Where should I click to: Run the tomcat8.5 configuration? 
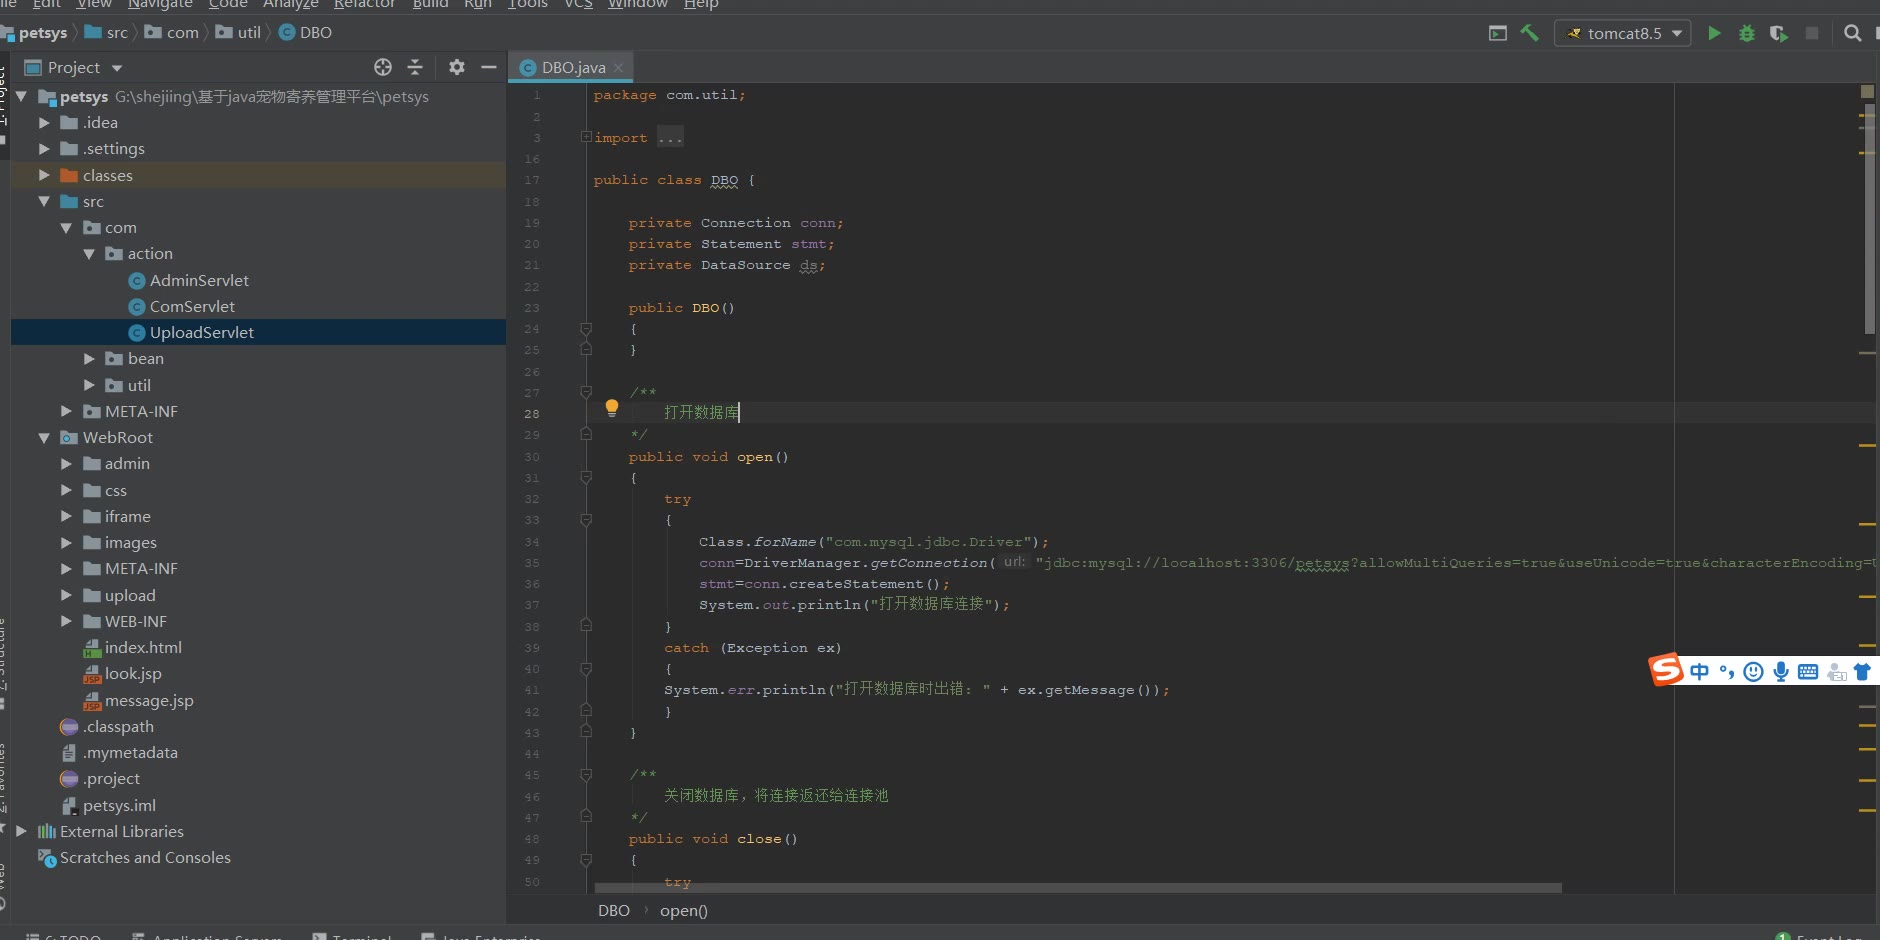tap(1714, 33)
